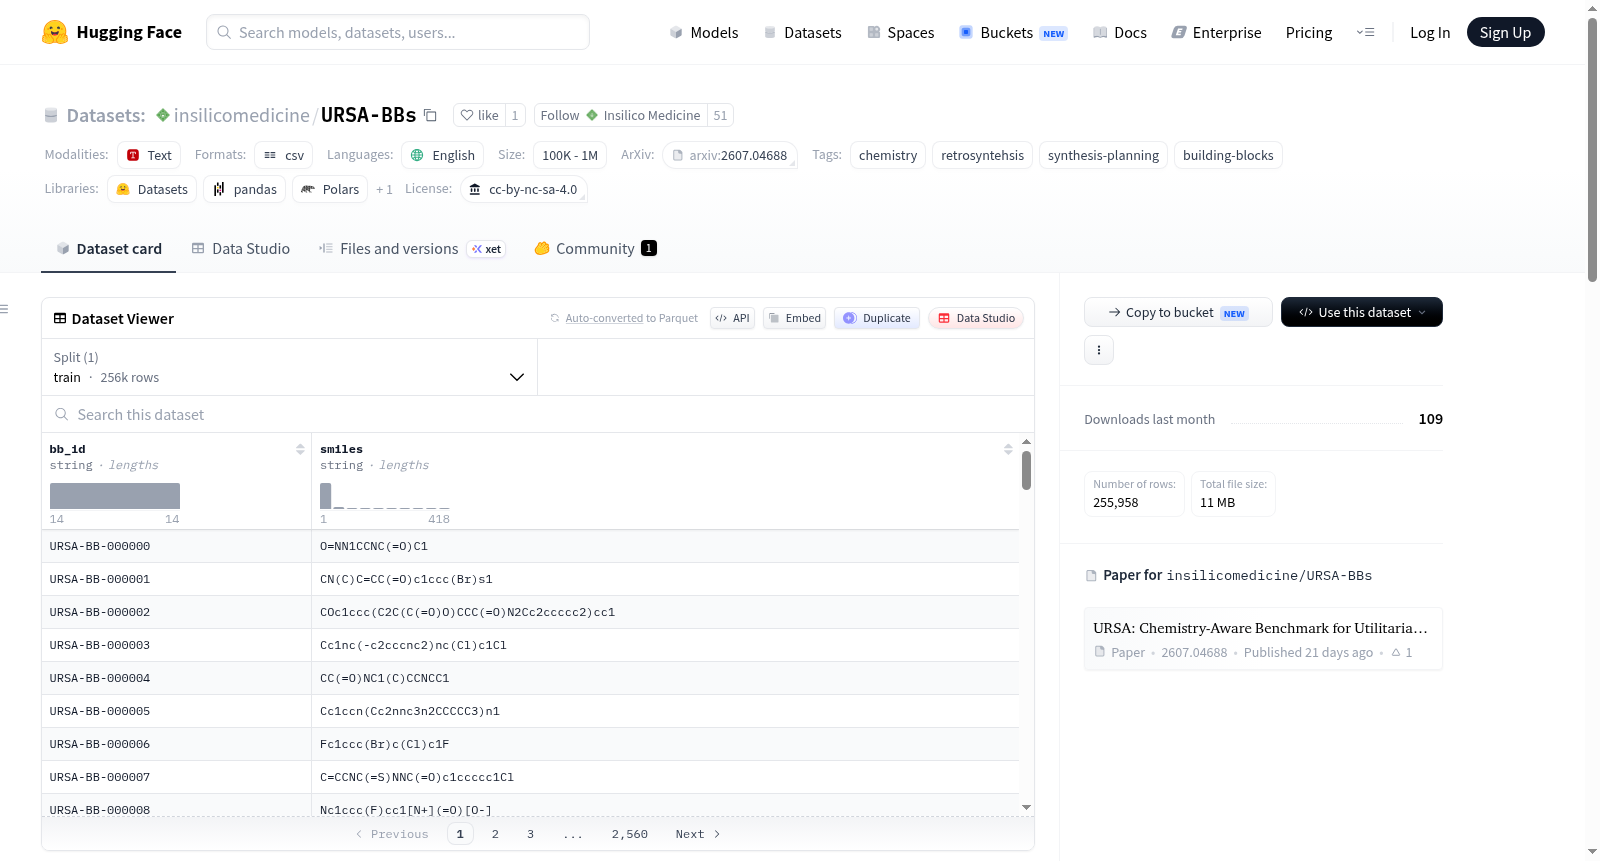Open Spaces in the navigation
The width and height of the screenshot is (1600, 861).
900,33
